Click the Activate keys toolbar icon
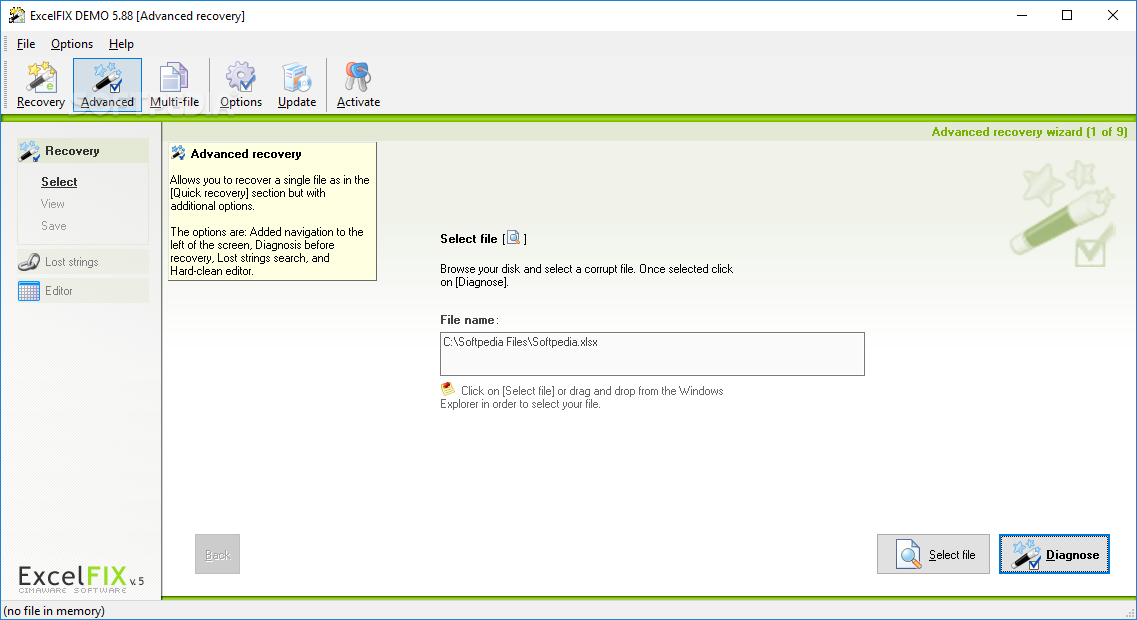The image size is (1137, 620). click(358, 85)
